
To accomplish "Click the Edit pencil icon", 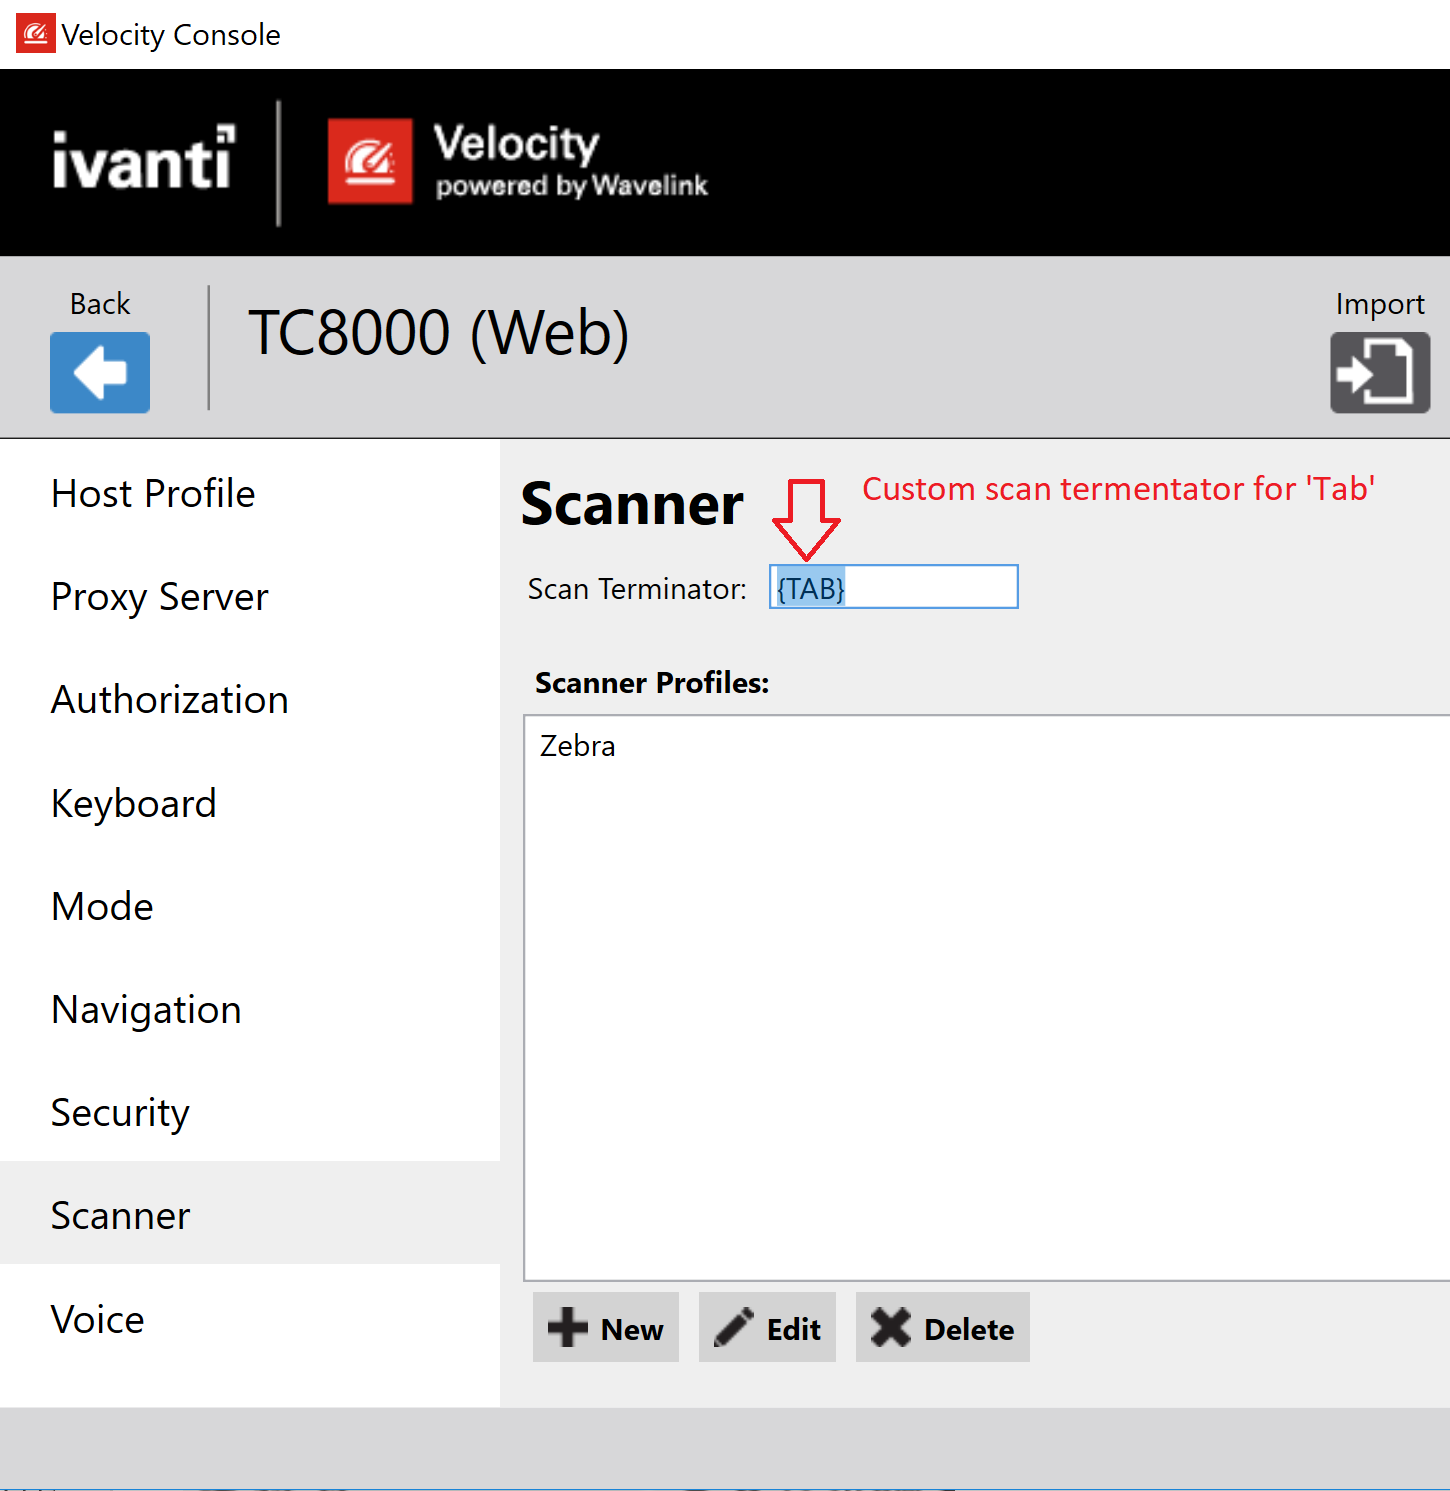I will point(734,1327).
